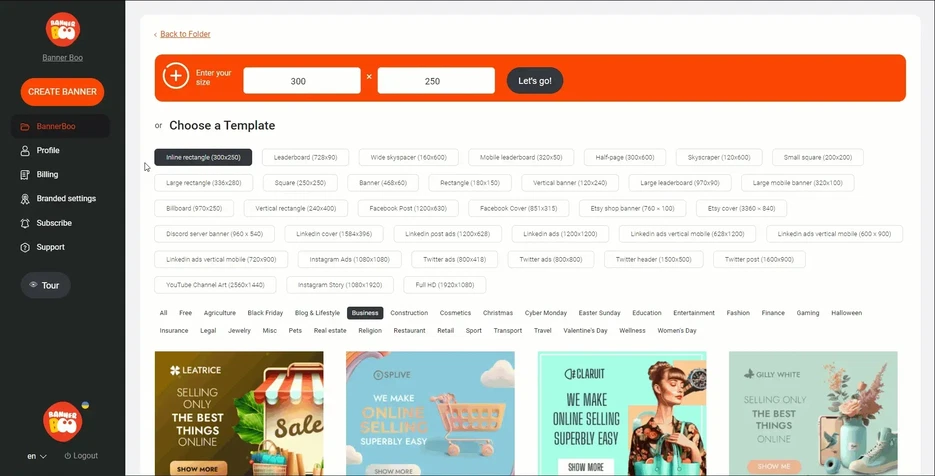Choose YouTube Channel Art (2560x1440) size
This screenshot has height=476, width=935.
(x=215, y=285)
